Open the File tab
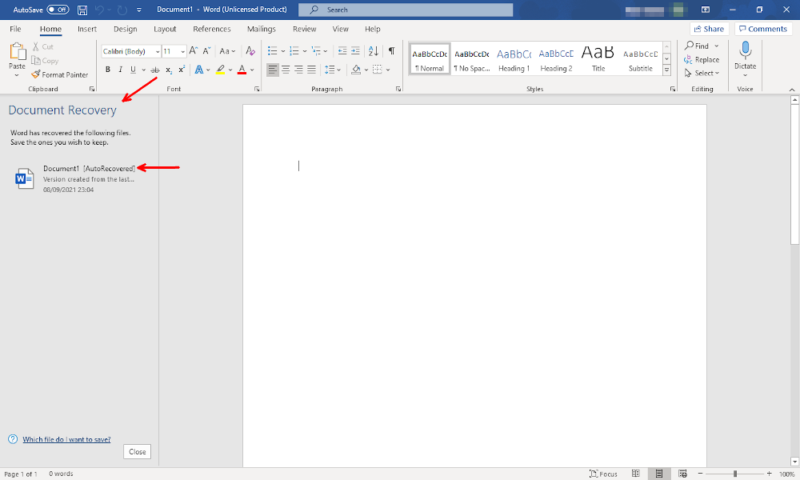 (x=15, y=29)
